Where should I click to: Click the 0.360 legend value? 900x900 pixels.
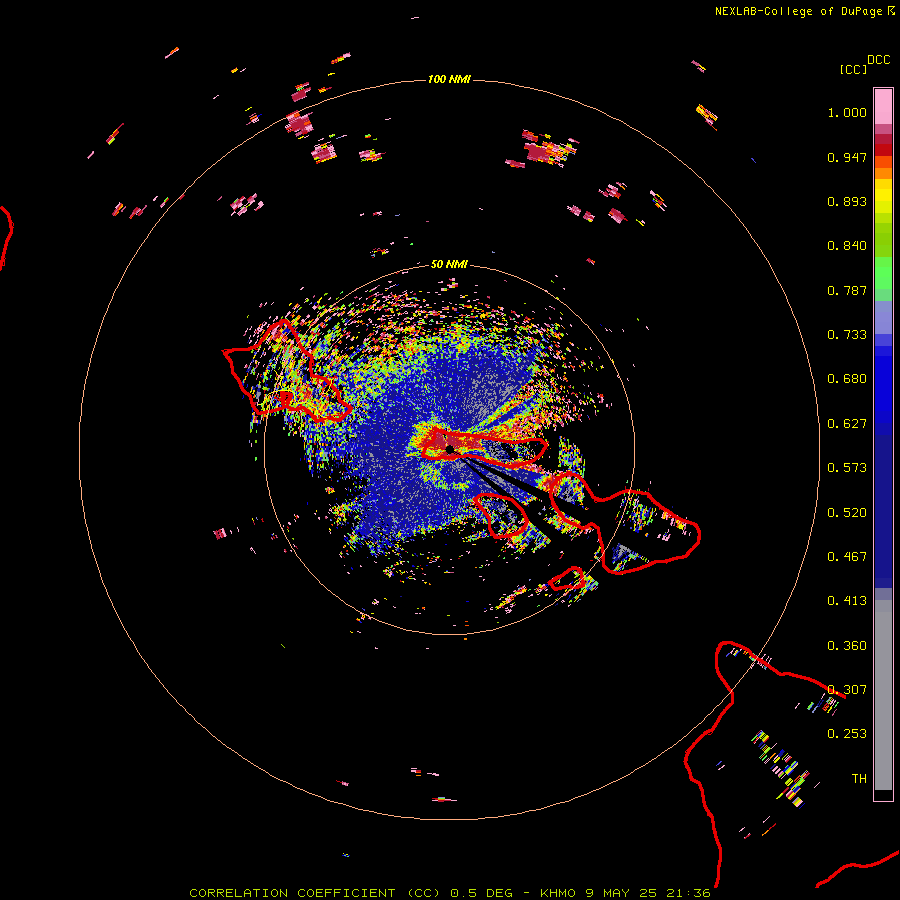tap(847, 646)
